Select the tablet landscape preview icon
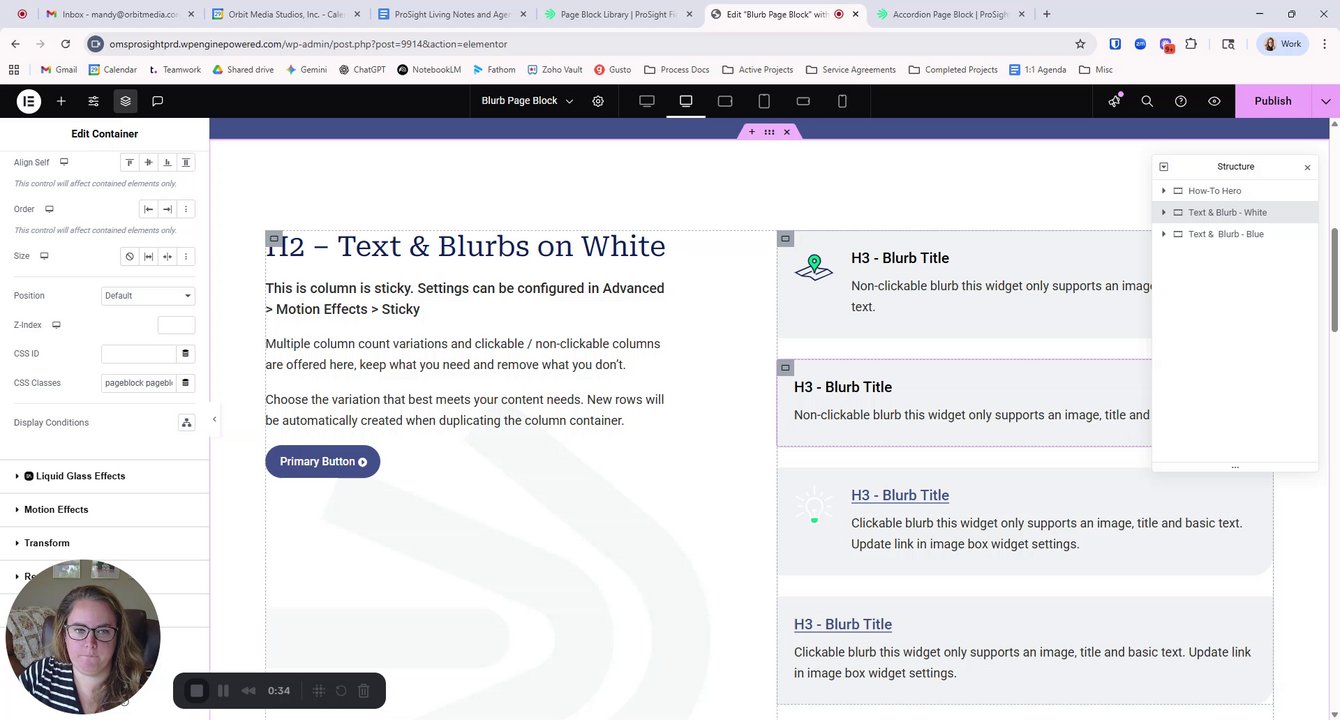 coord(725,101)
